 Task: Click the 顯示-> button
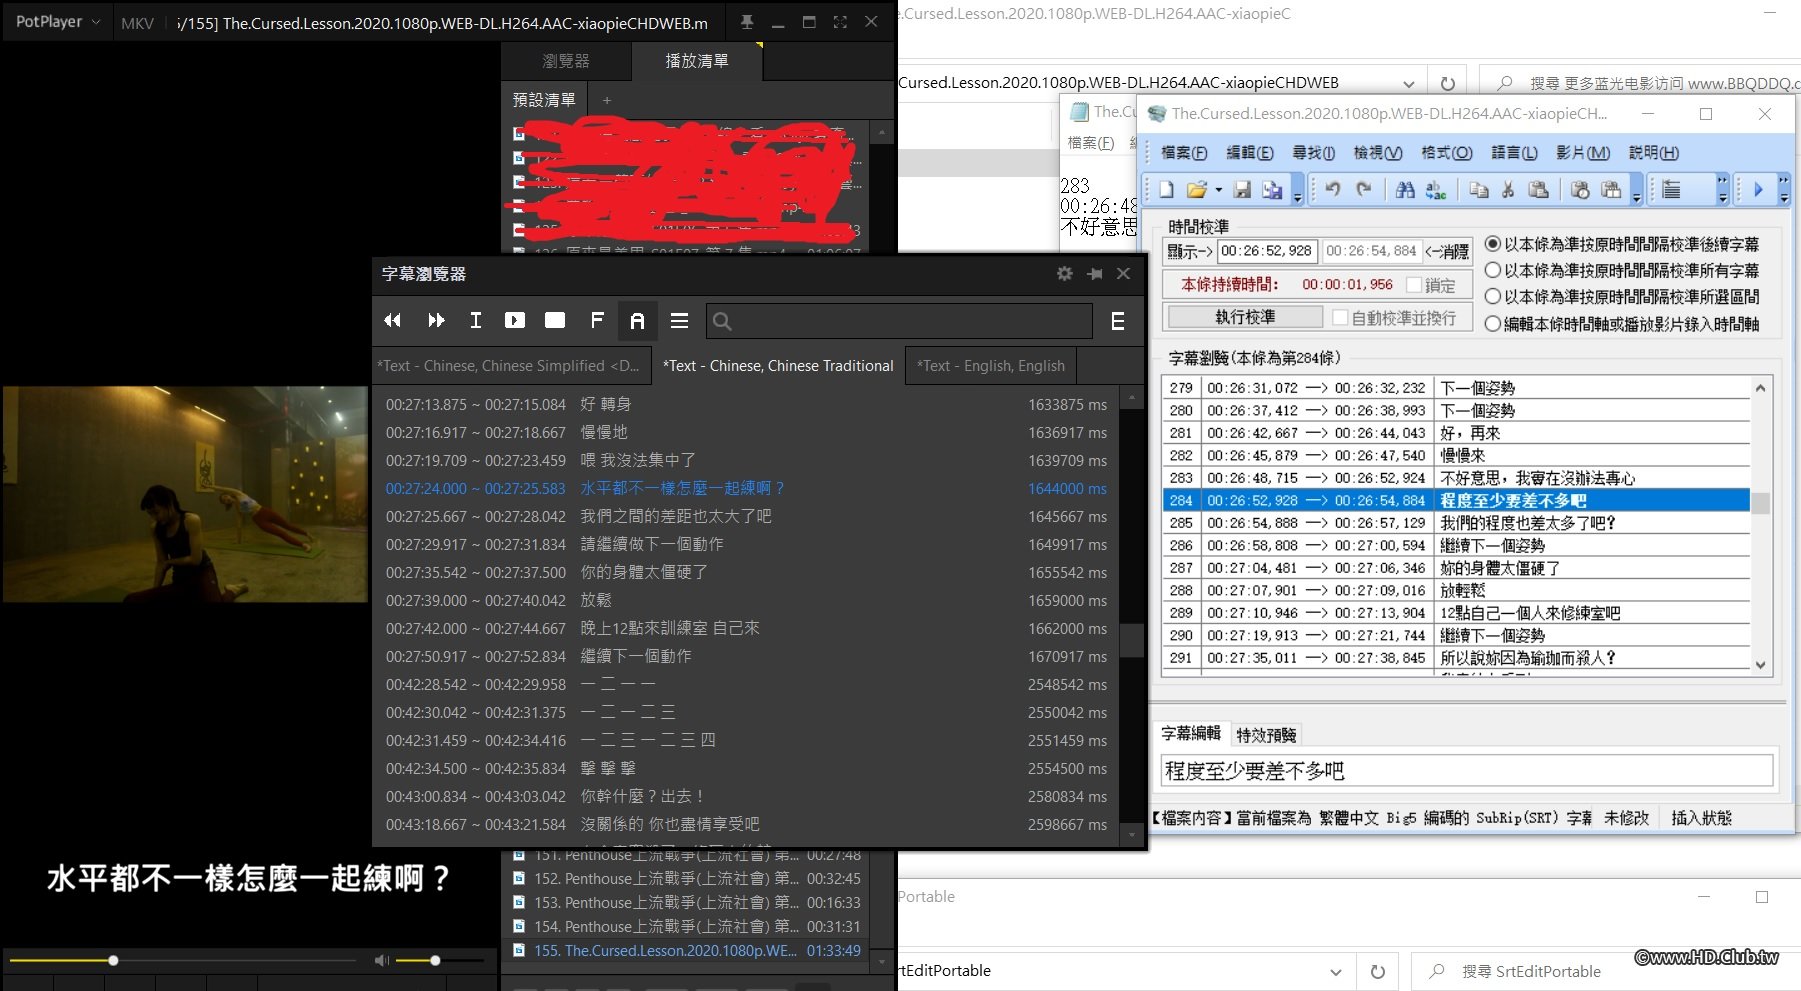1190,251
